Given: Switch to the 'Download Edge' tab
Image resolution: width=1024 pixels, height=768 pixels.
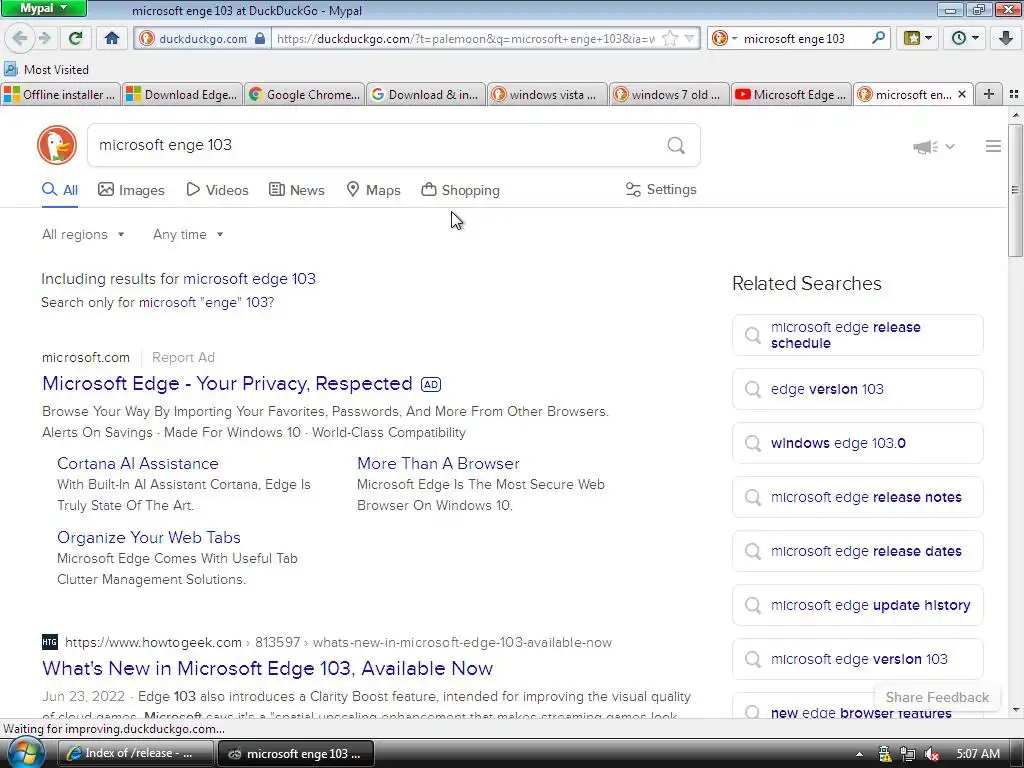Looking at the screenshot, I should 182,94.
